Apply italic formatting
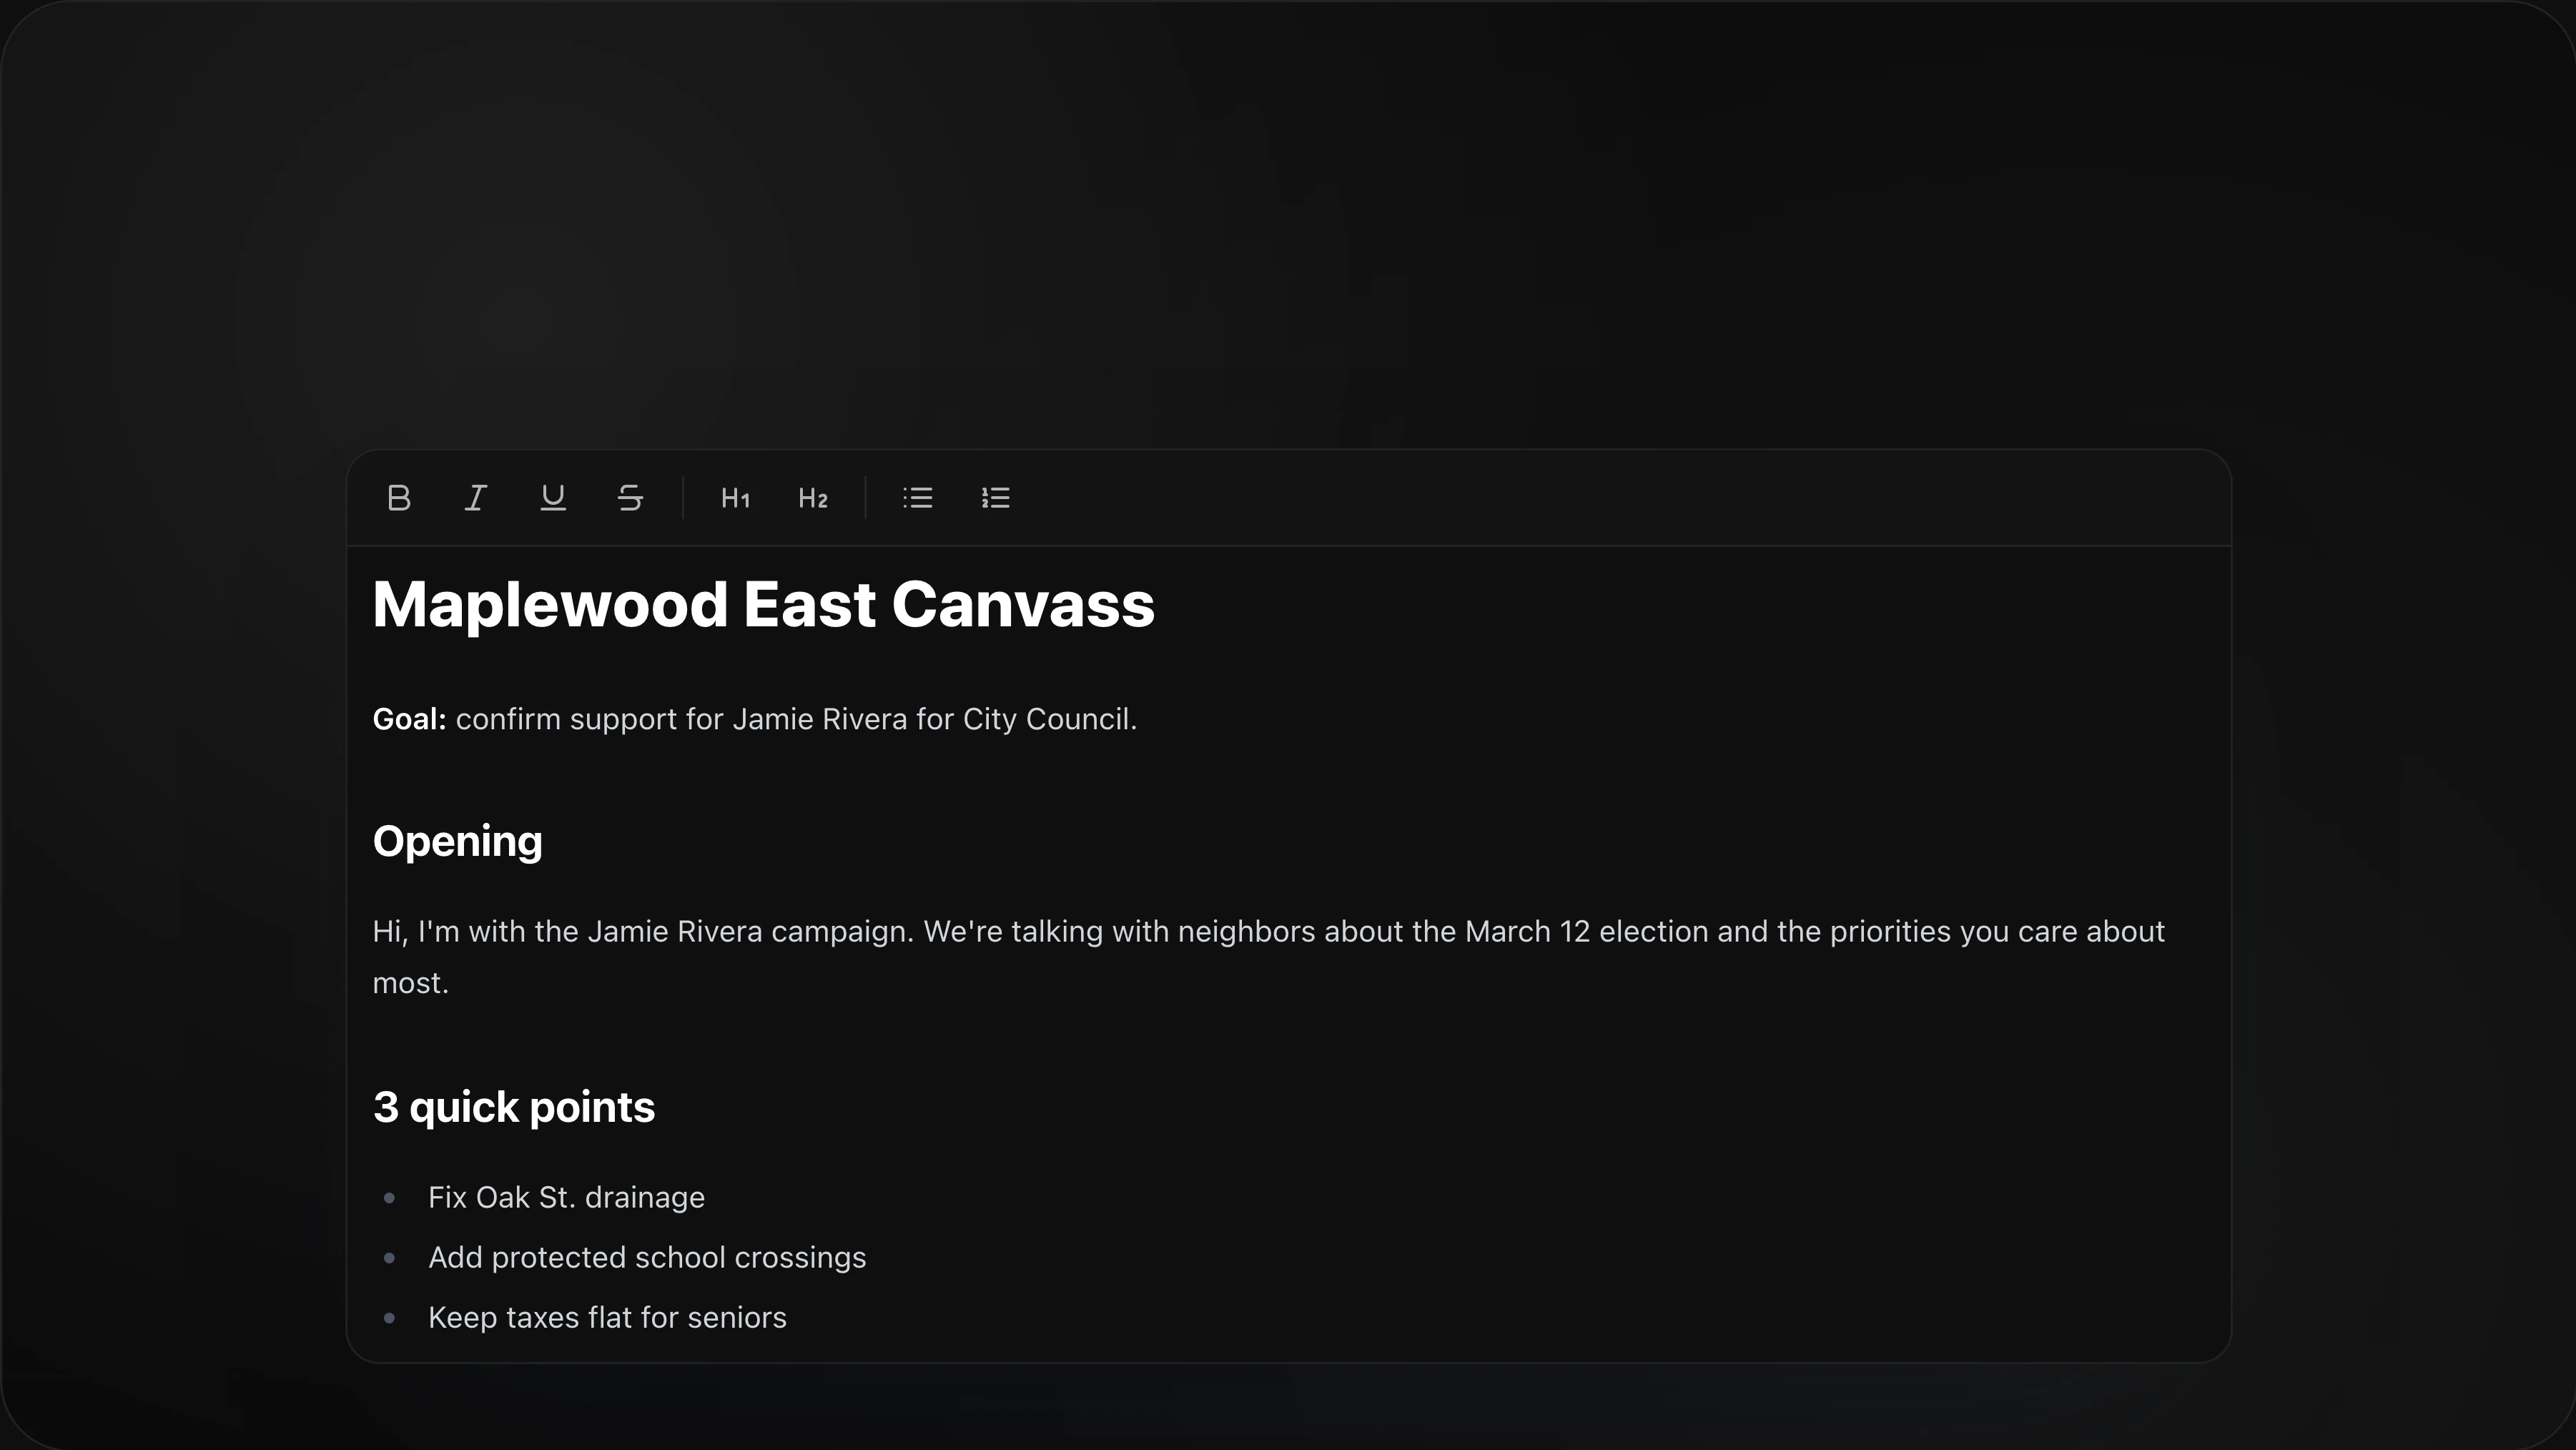The image size is (2576, 1450). click(x=476, y=498)
